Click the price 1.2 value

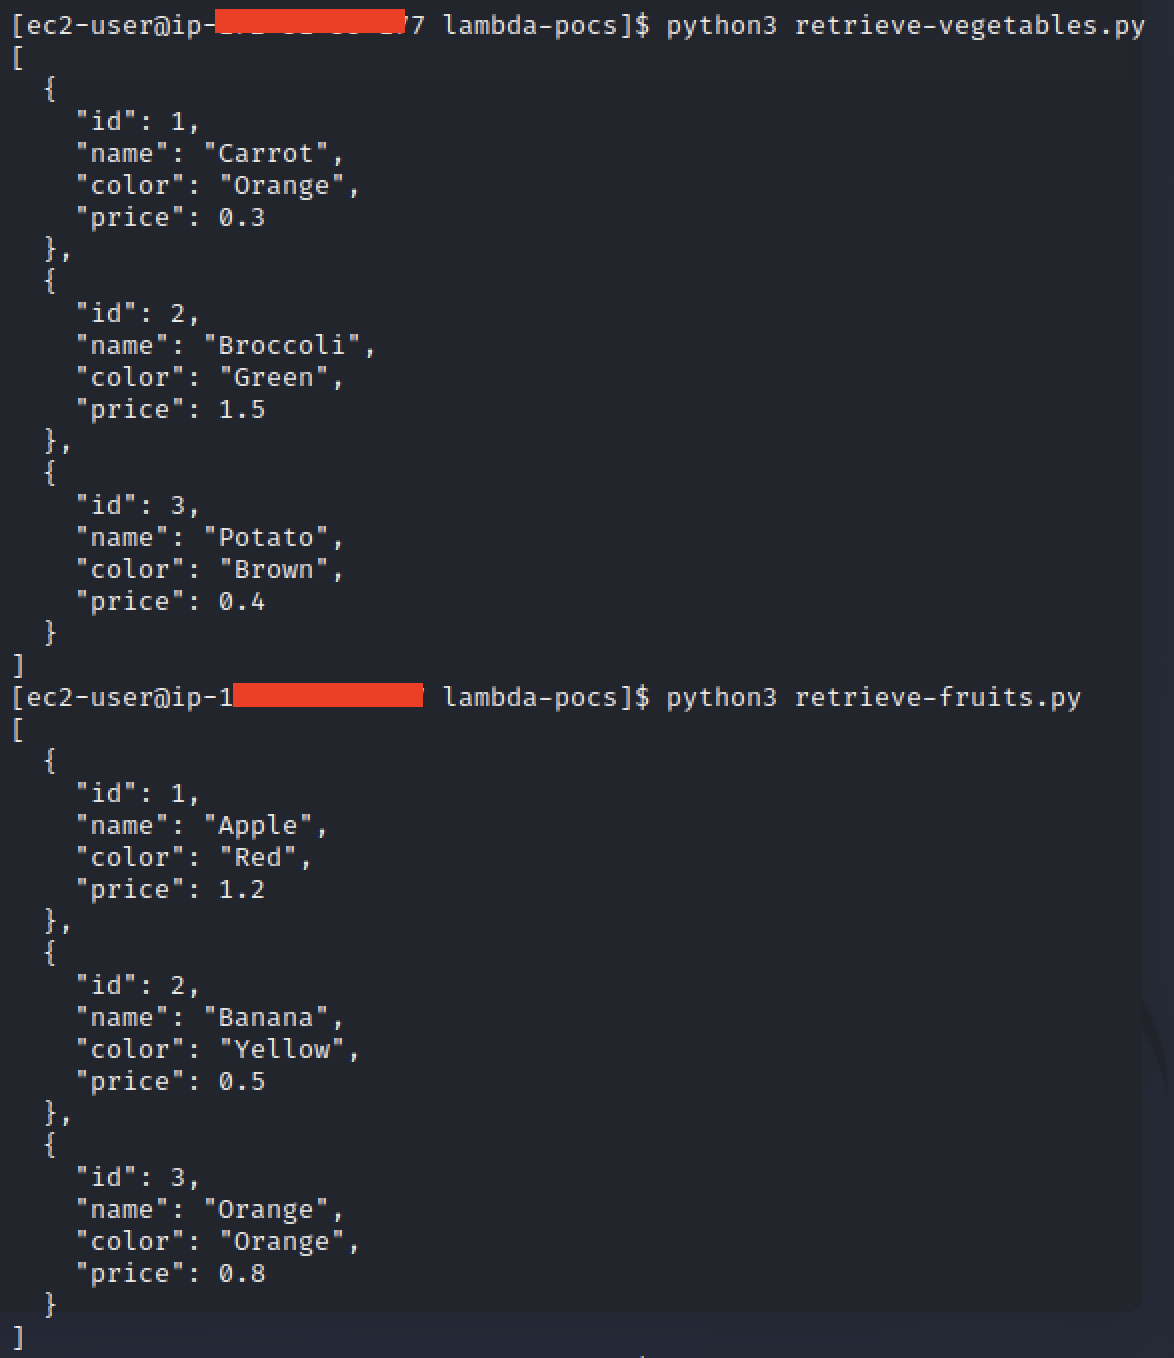tap(242, 889)
